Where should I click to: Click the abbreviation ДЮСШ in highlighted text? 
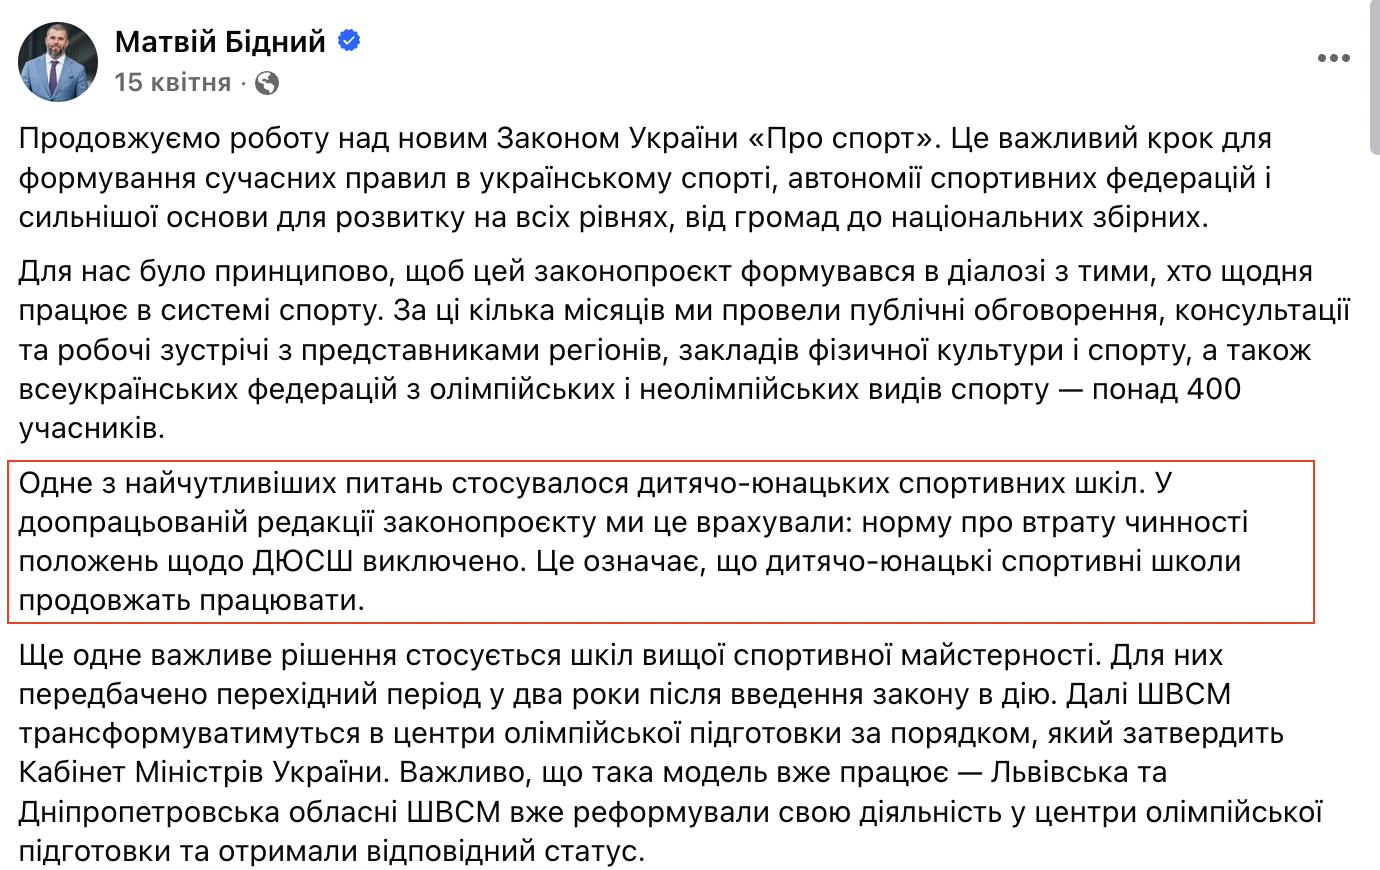pos(301,561)
